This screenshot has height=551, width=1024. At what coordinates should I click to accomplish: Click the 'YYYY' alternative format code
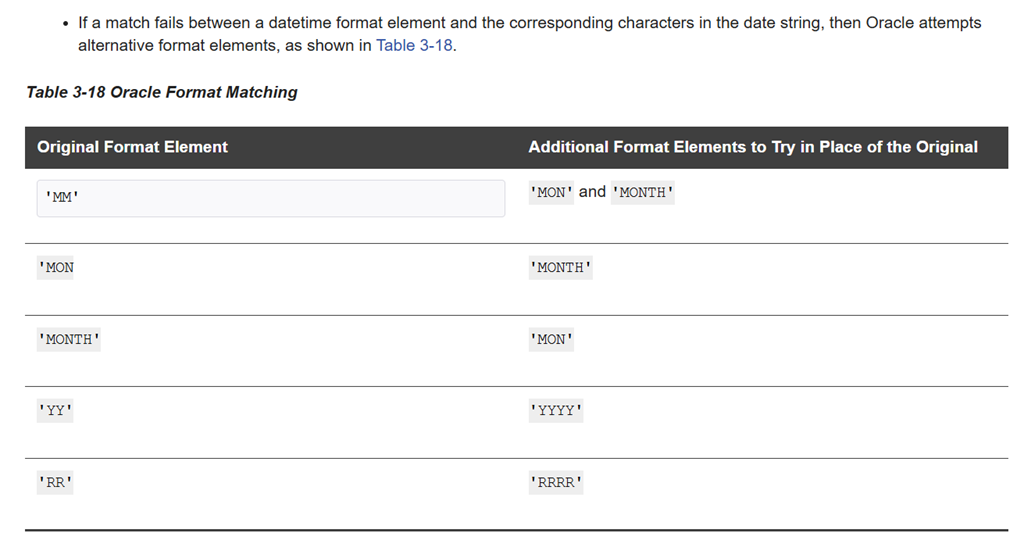(x=556, y=411)
